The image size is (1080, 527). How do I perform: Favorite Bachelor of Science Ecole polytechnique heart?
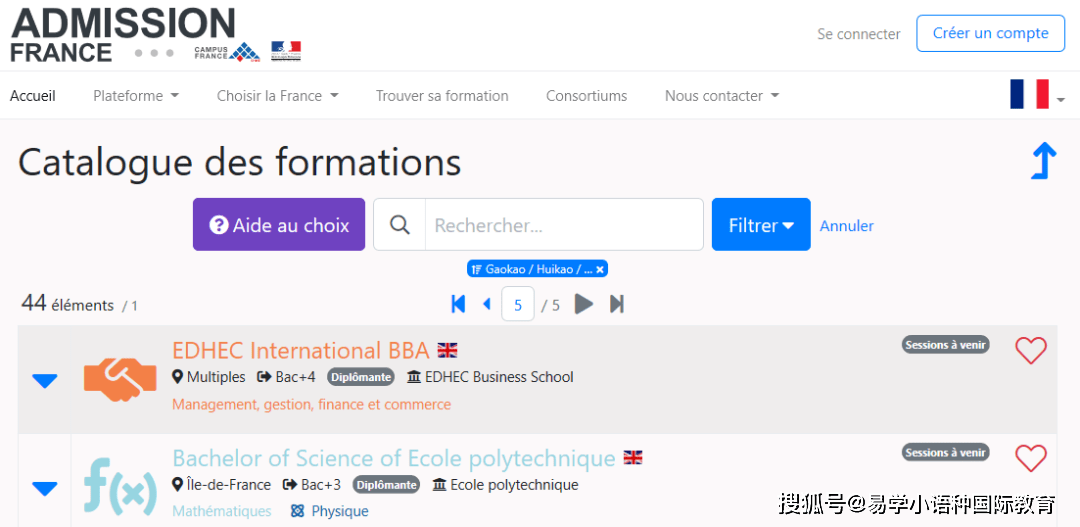(x=1030, y=458)
